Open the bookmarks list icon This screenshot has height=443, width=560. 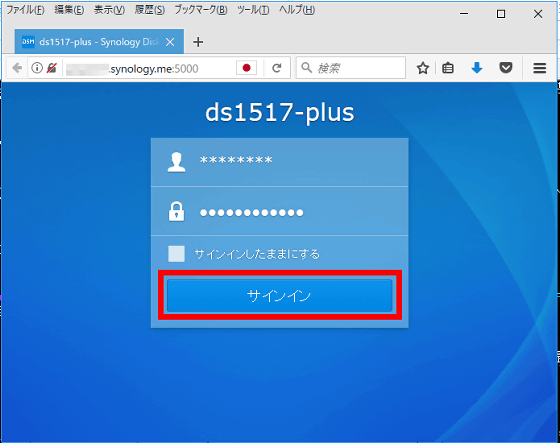coord(448,68)
